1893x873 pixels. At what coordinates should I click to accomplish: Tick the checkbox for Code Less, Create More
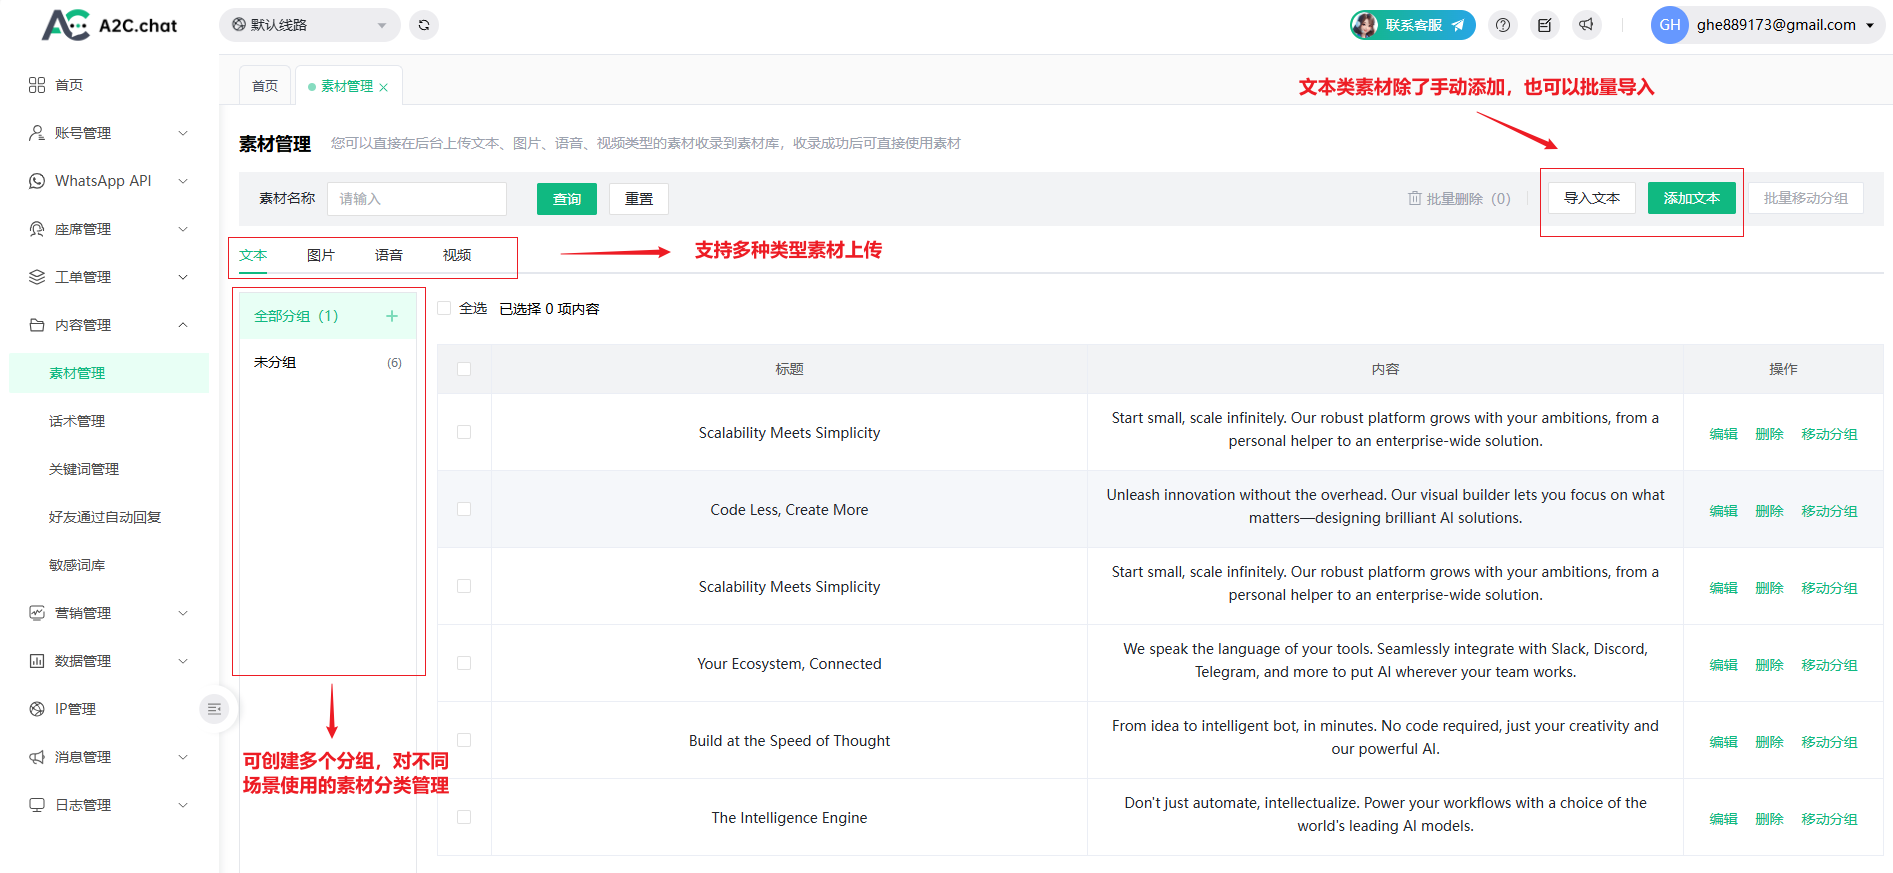pyautogui.click(x=464, y=509)
